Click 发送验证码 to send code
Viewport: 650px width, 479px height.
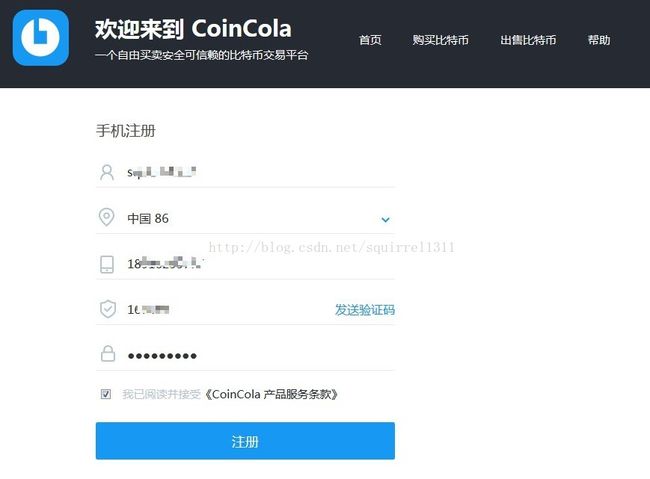click(365, 310)
